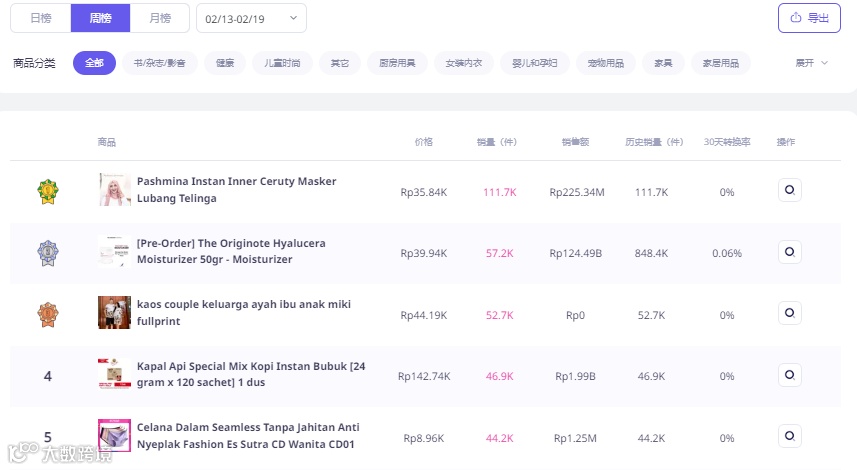Expand the category list with 展开
The width and height of the screenshot is (857, 470).
click(811, 63)
